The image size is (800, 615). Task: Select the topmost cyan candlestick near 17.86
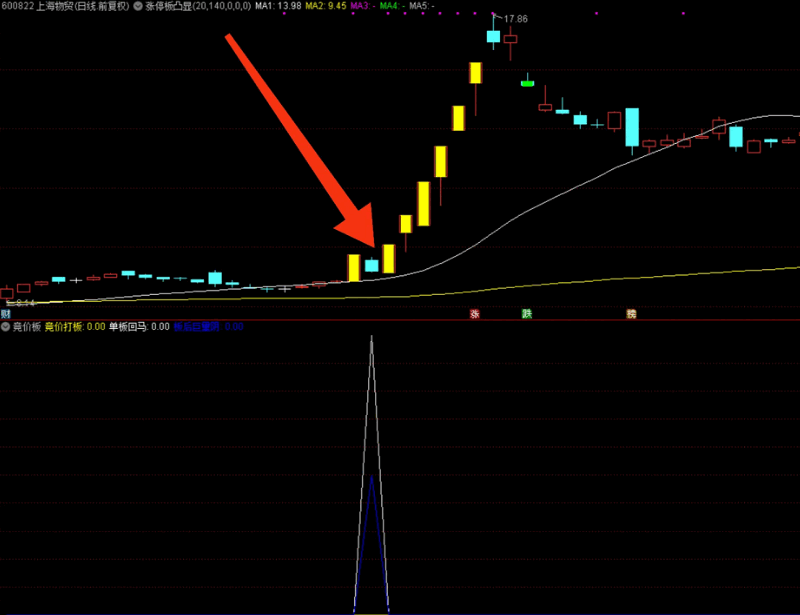pyautogui.click(x=493, y=36)
